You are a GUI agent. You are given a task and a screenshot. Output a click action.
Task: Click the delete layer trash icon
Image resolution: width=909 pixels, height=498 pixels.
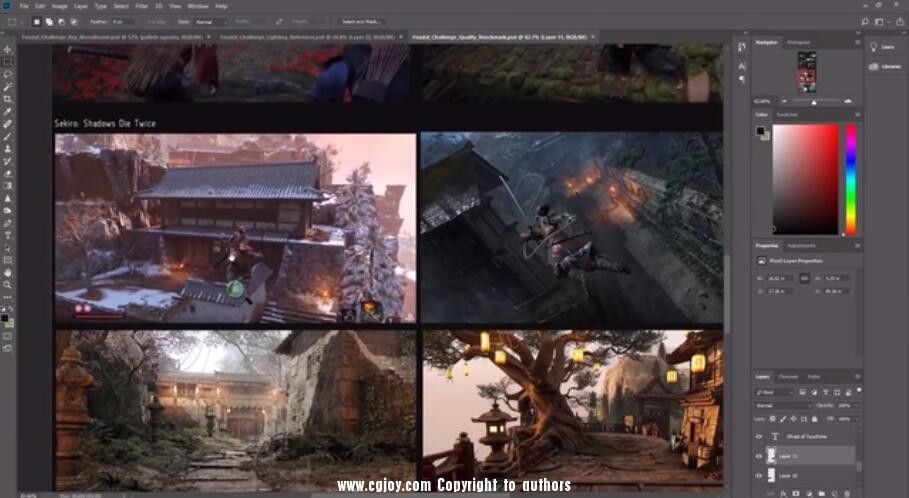[848, 493]
